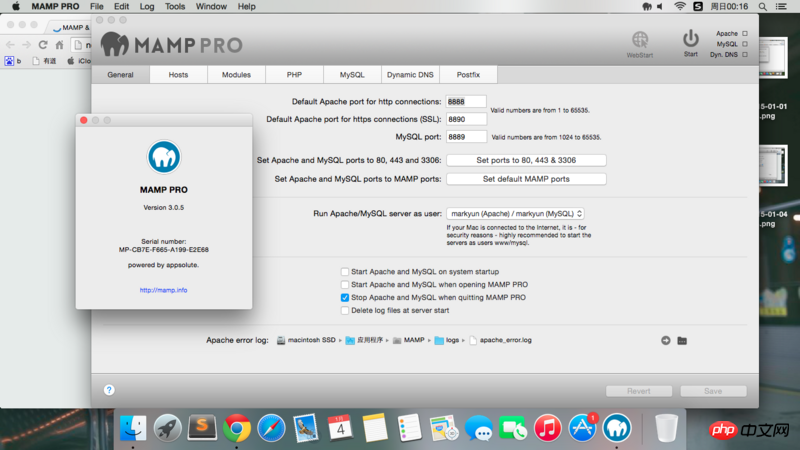Launch Google Chrome from the dock
Image resolution: width=800 pixels, height=450 pixels.
tap(237, 427)
